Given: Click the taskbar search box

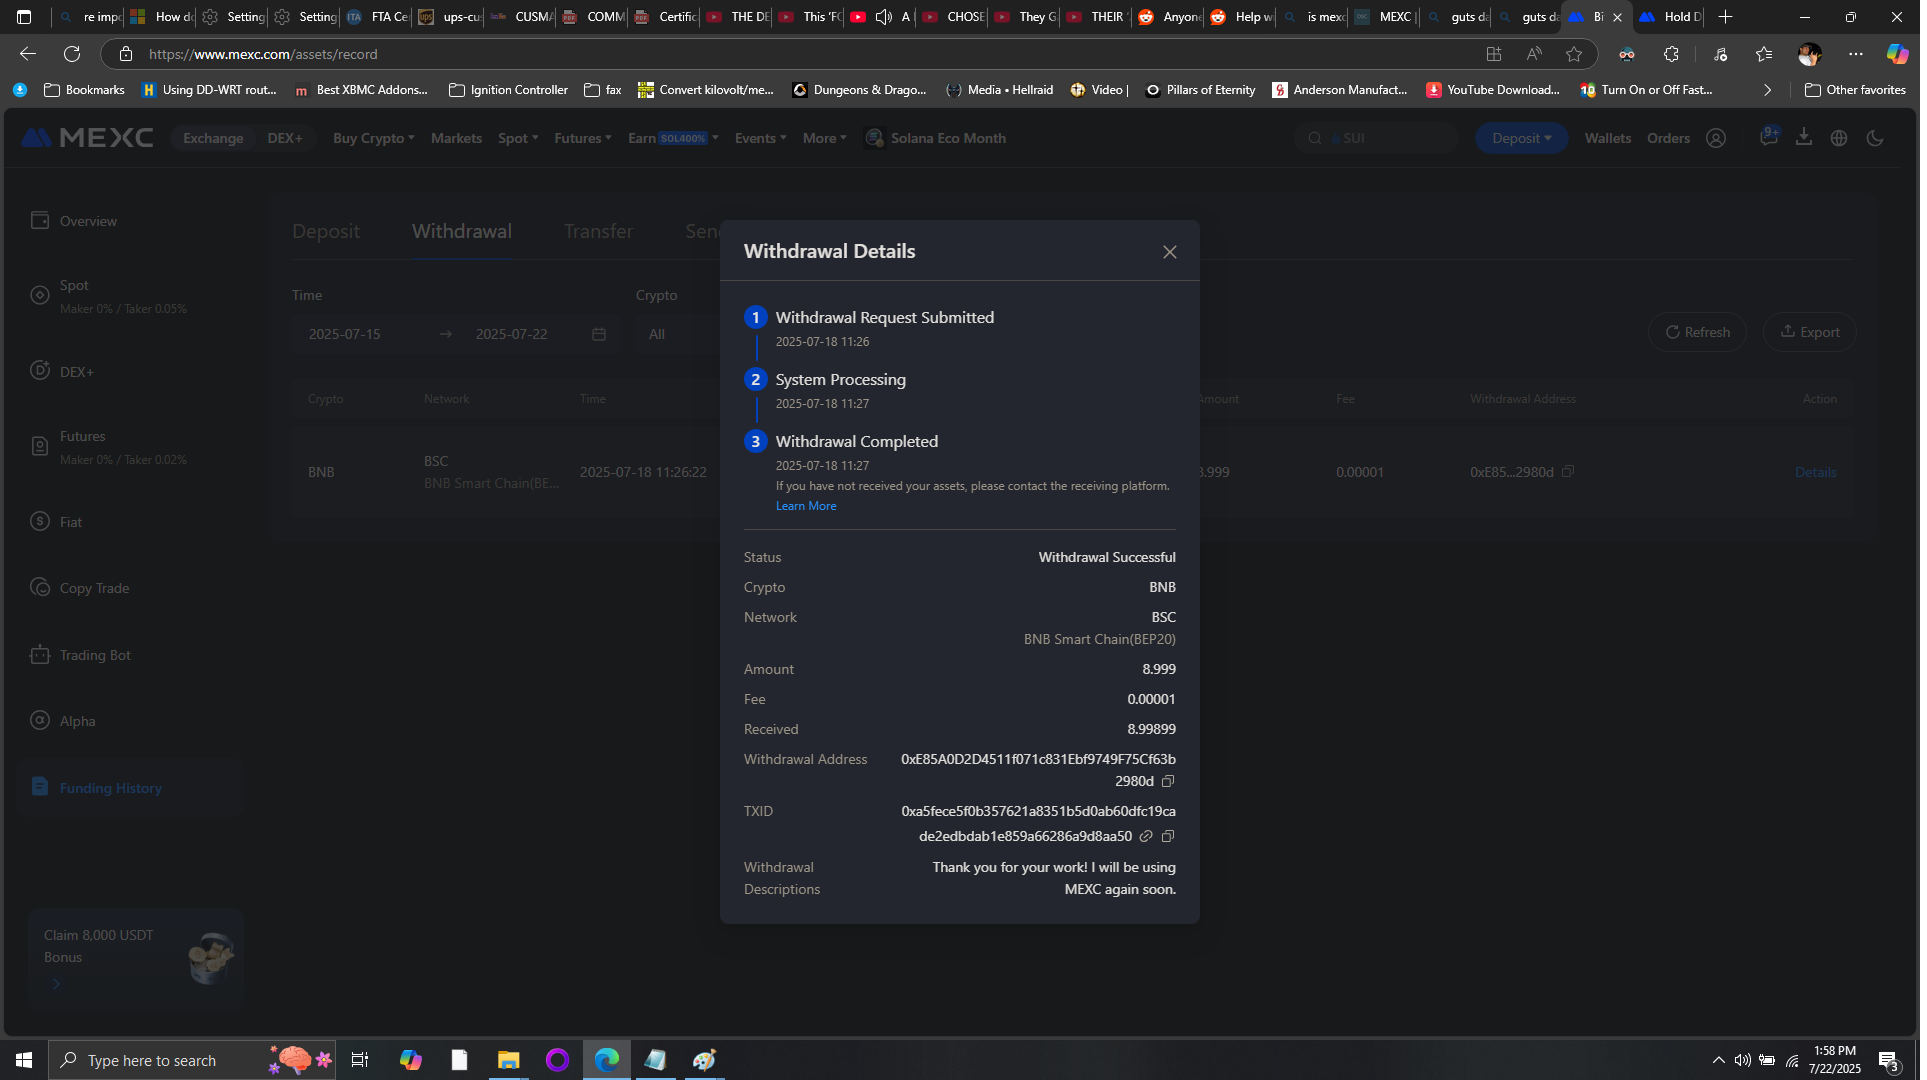Looking at the screenshot, I should tap(193, 1060).
